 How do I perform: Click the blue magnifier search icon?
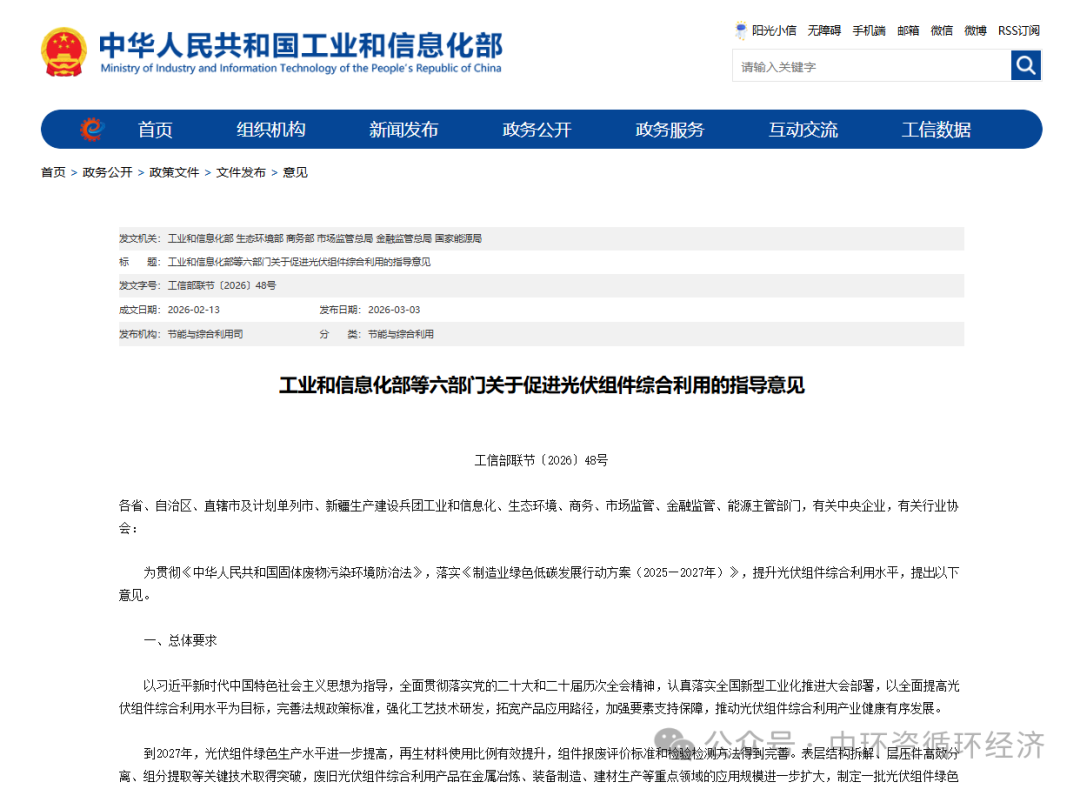tap(1026, 65)
